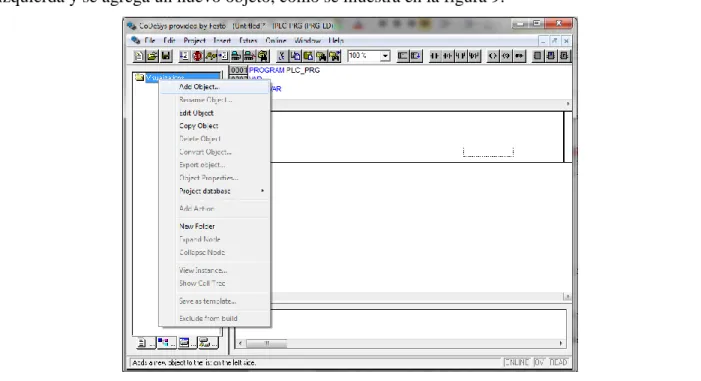Click the Step over toolbar icon
The width and height of the screenshot is (701, 381).
(210, 56)
